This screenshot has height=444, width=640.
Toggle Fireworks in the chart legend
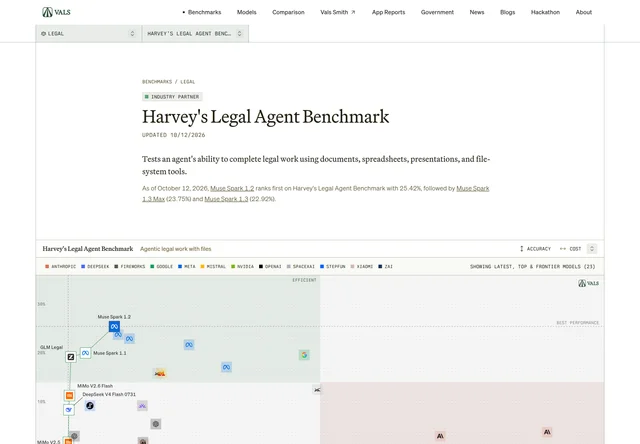coord(130,266)
